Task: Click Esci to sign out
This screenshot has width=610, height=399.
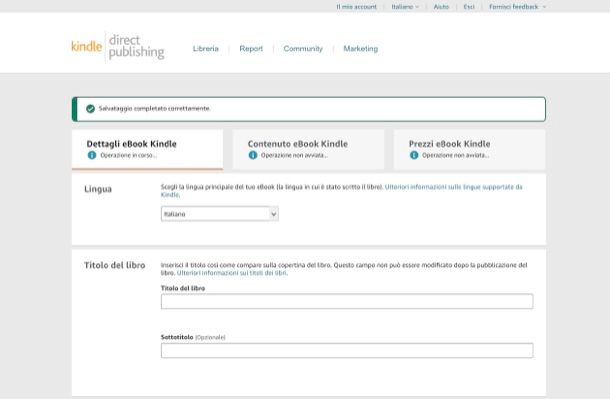Action: click(x=469, y=7)
